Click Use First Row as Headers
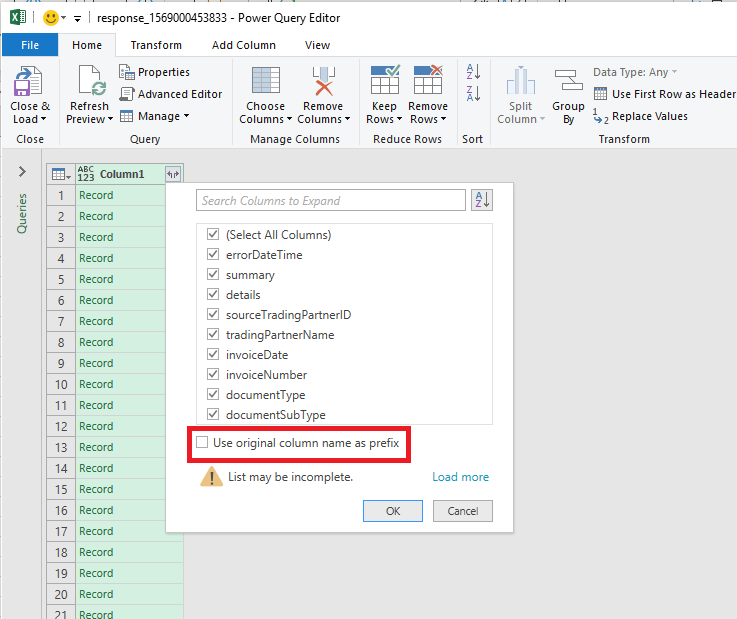Image resolution: width=737 pixels, height=619 pixels. coord(665,94)
